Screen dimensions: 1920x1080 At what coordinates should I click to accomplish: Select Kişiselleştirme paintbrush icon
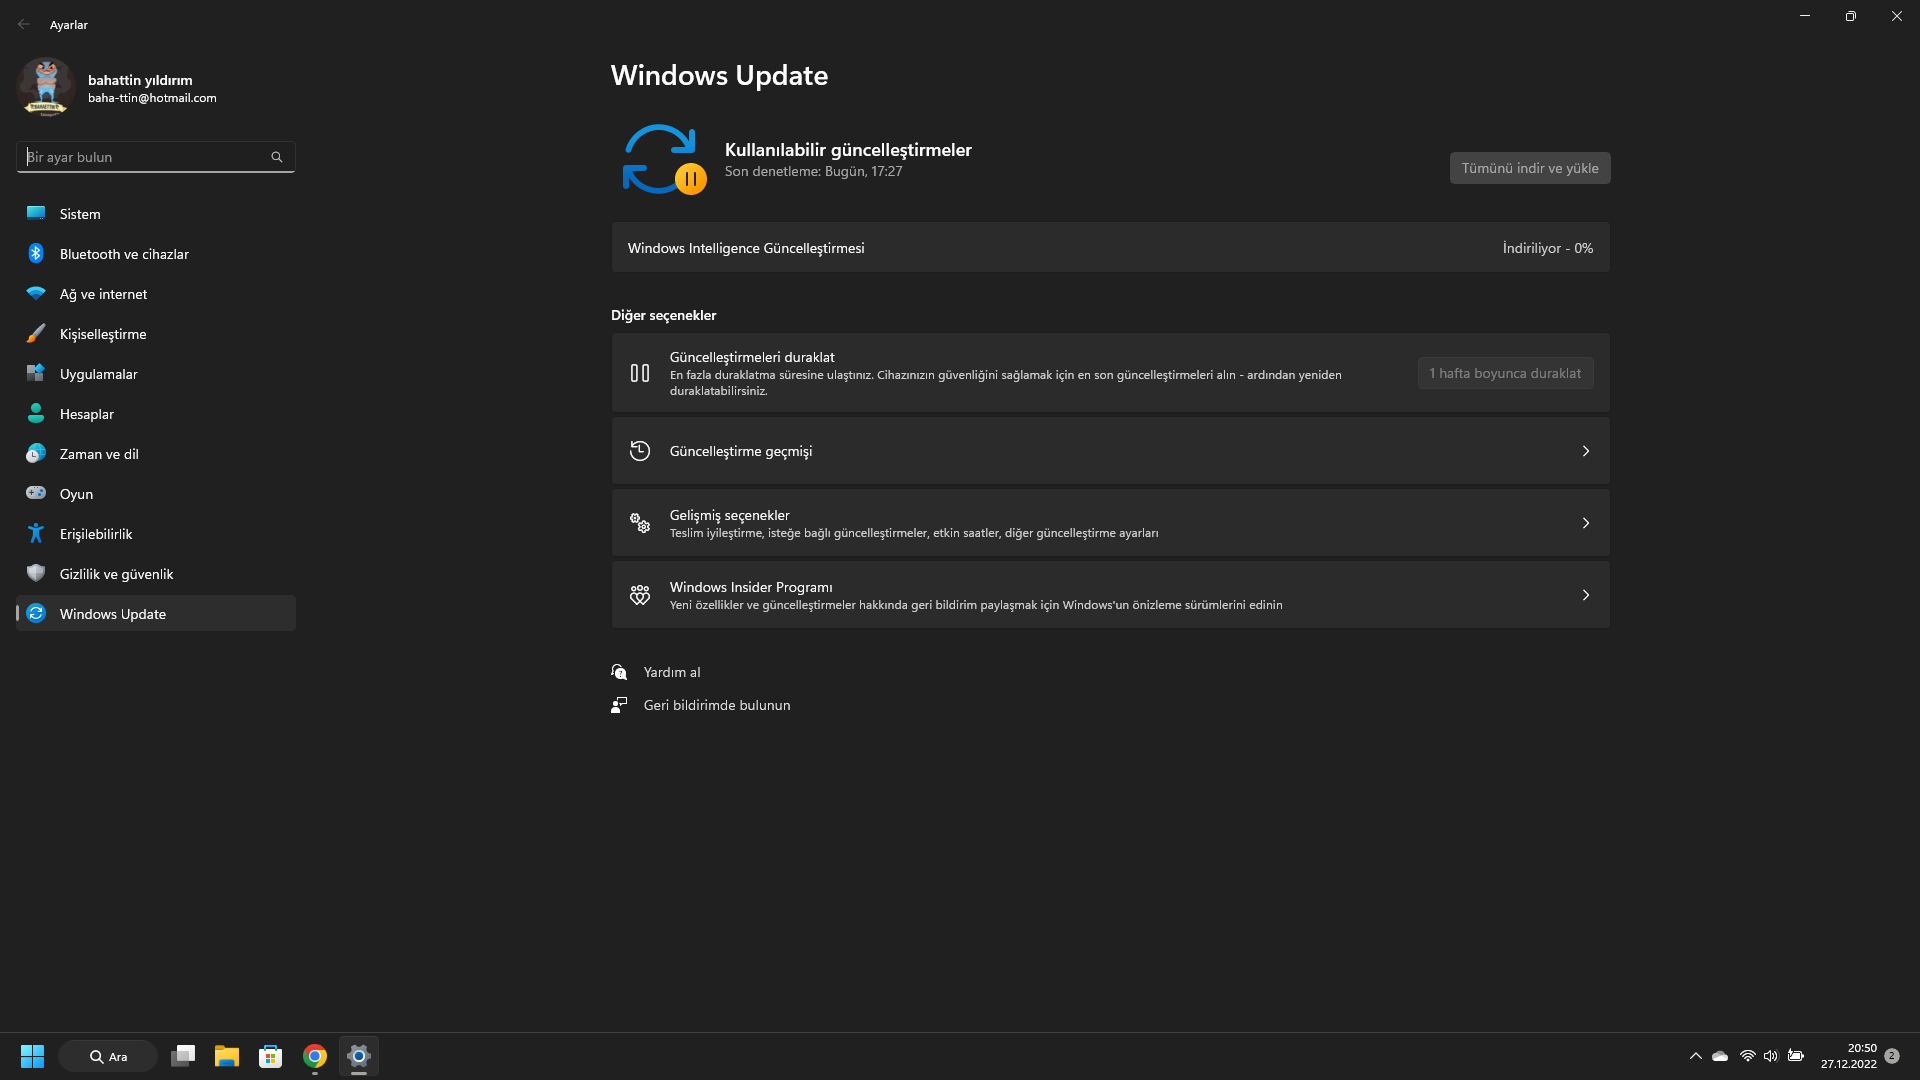pyautogui.click(x=36, y=334)
